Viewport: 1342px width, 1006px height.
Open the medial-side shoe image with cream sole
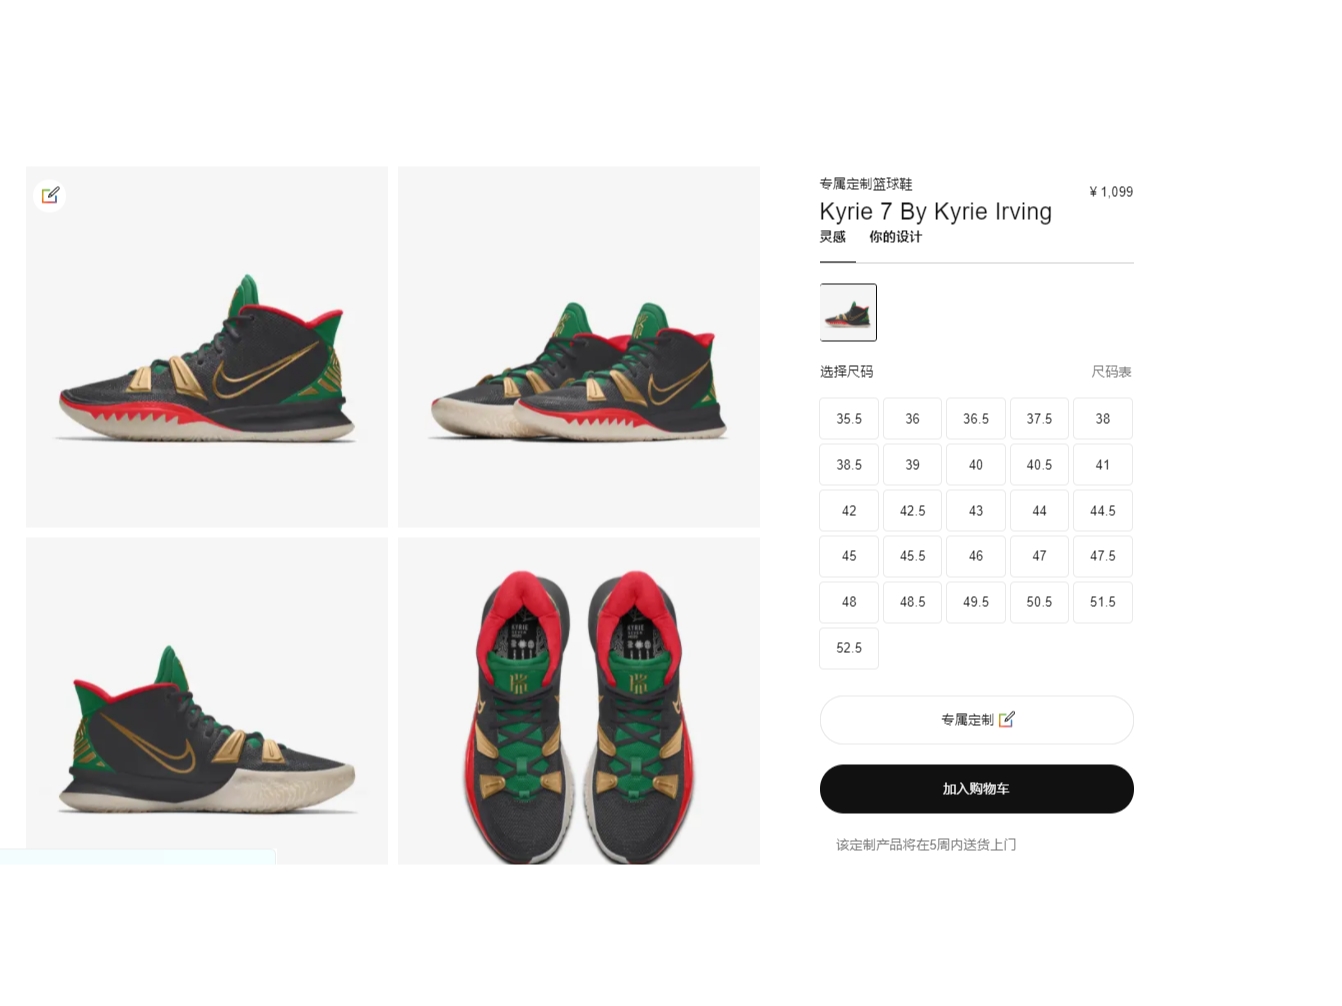pos(207,701)
